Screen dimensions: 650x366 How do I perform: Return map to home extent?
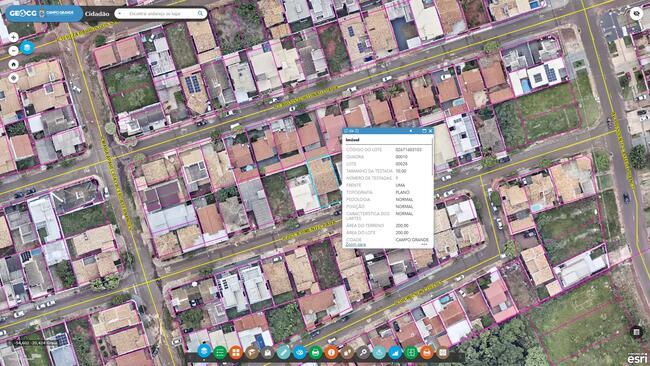coord(13,64)
